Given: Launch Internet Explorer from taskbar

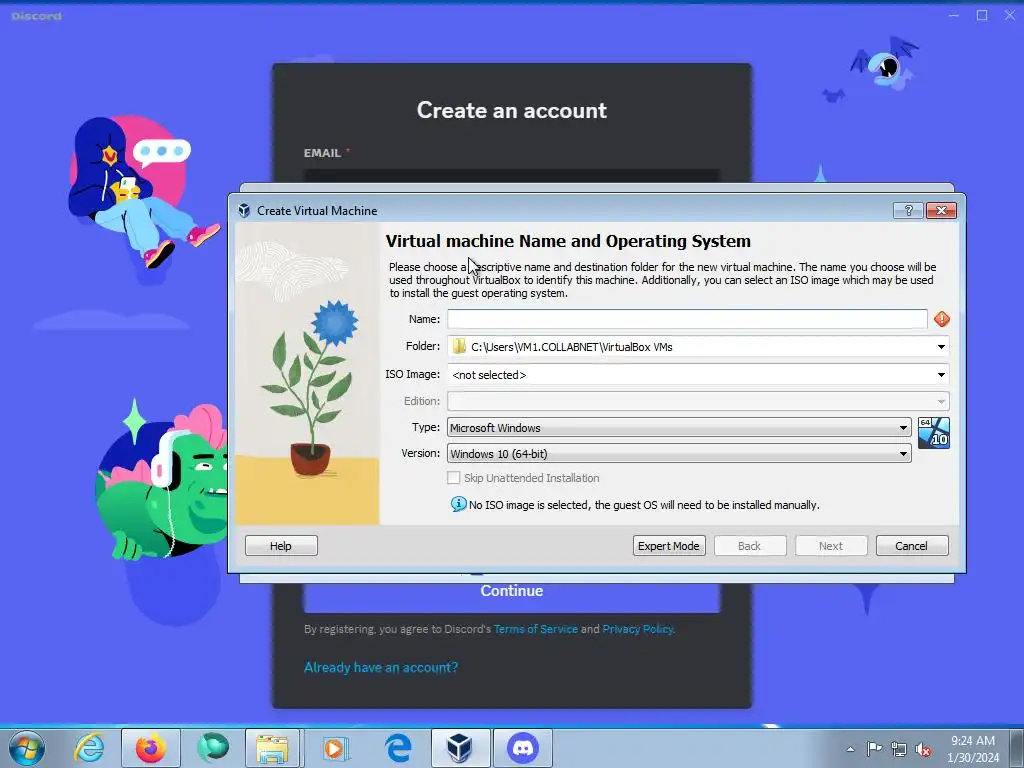Looking at the screenshot, I should click(x=89, y=748).
